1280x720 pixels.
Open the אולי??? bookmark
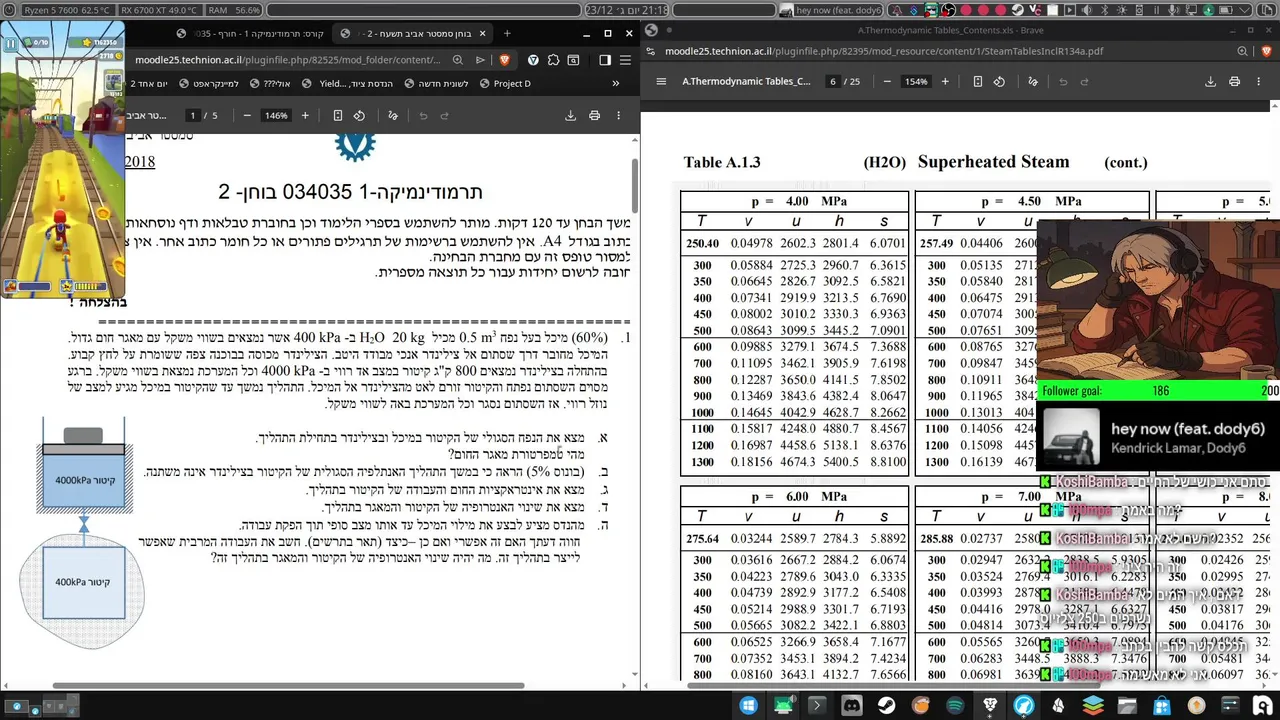pyautogui.click(x=271, y=84)
